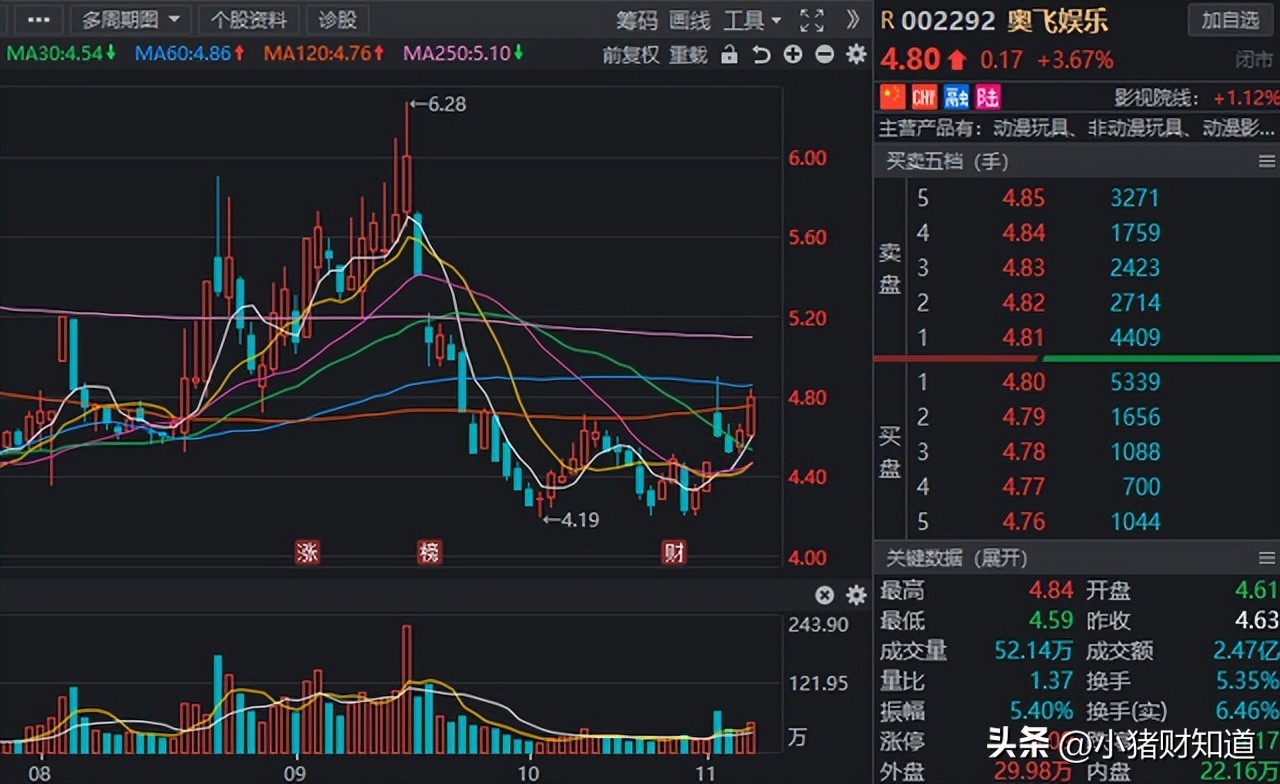Expand the toolbar double-chevron overflow
Image resolution: width=1280 pixels, height=784 pixels.
[852, 20]
